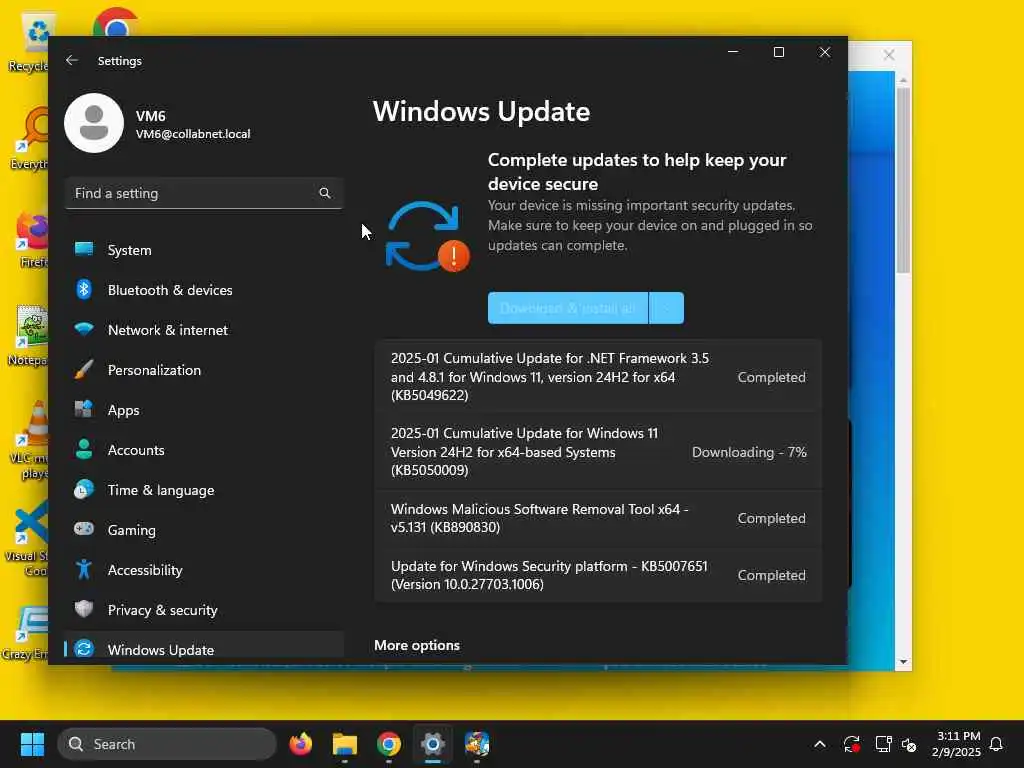The image size is (1024, 768).
Task: Select Accounts in the sidebar
Action: click(x=204, y=449)
